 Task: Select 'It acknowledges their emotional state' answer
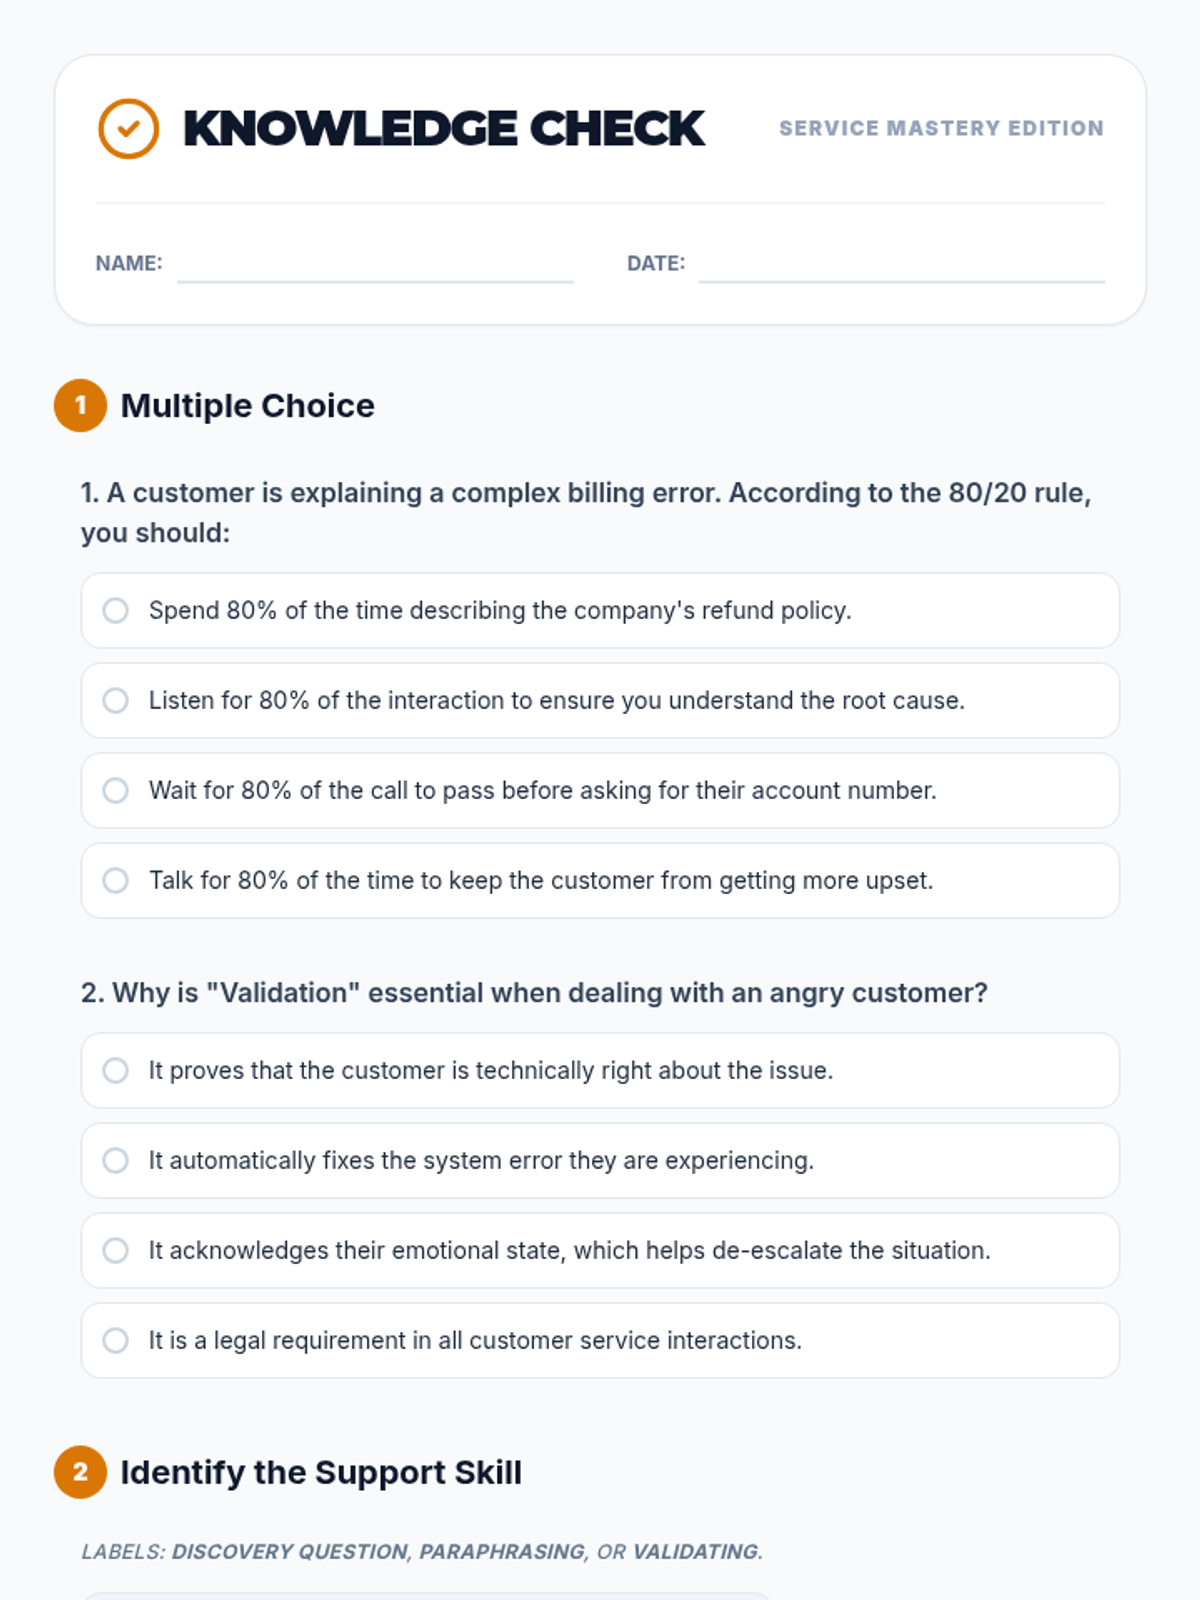pyautogui.click(x=116, y=1250)
